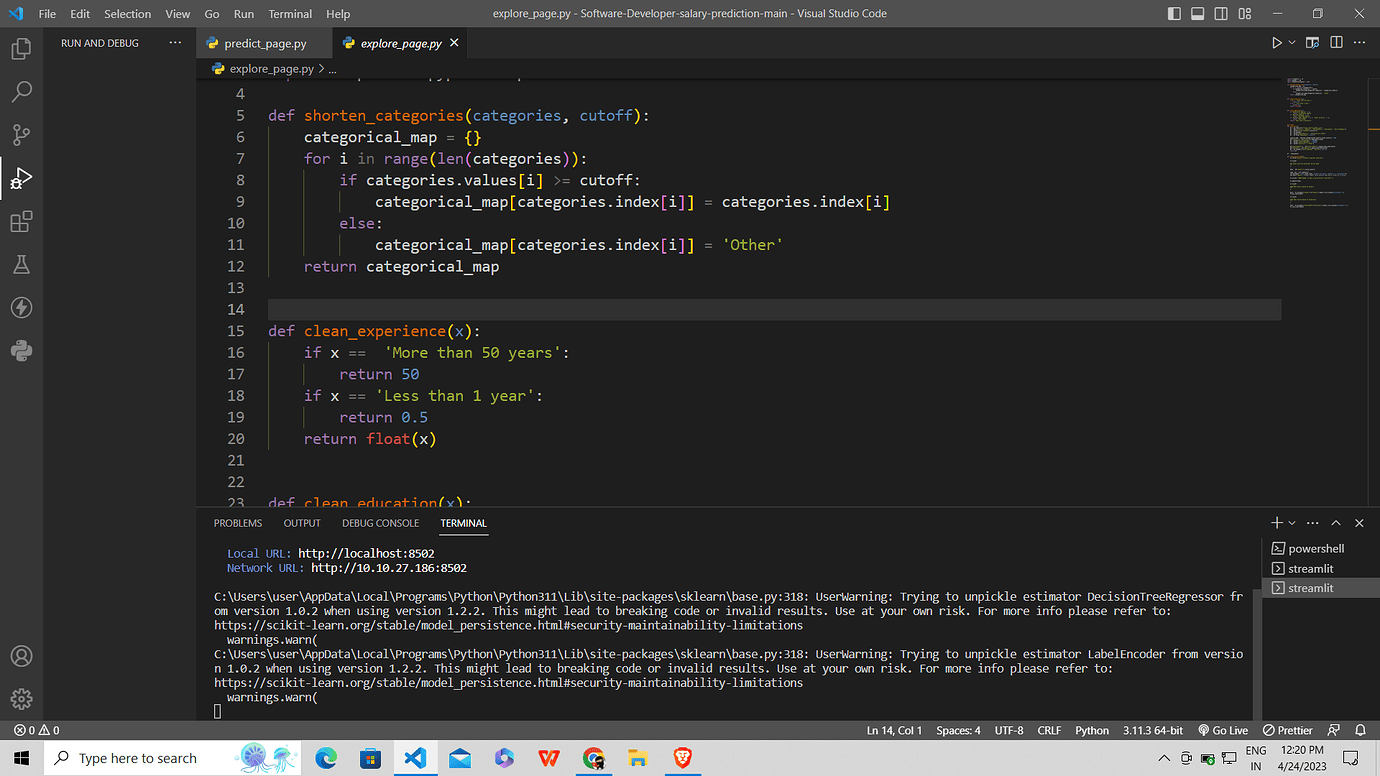Click the Extensions icon

22,221
